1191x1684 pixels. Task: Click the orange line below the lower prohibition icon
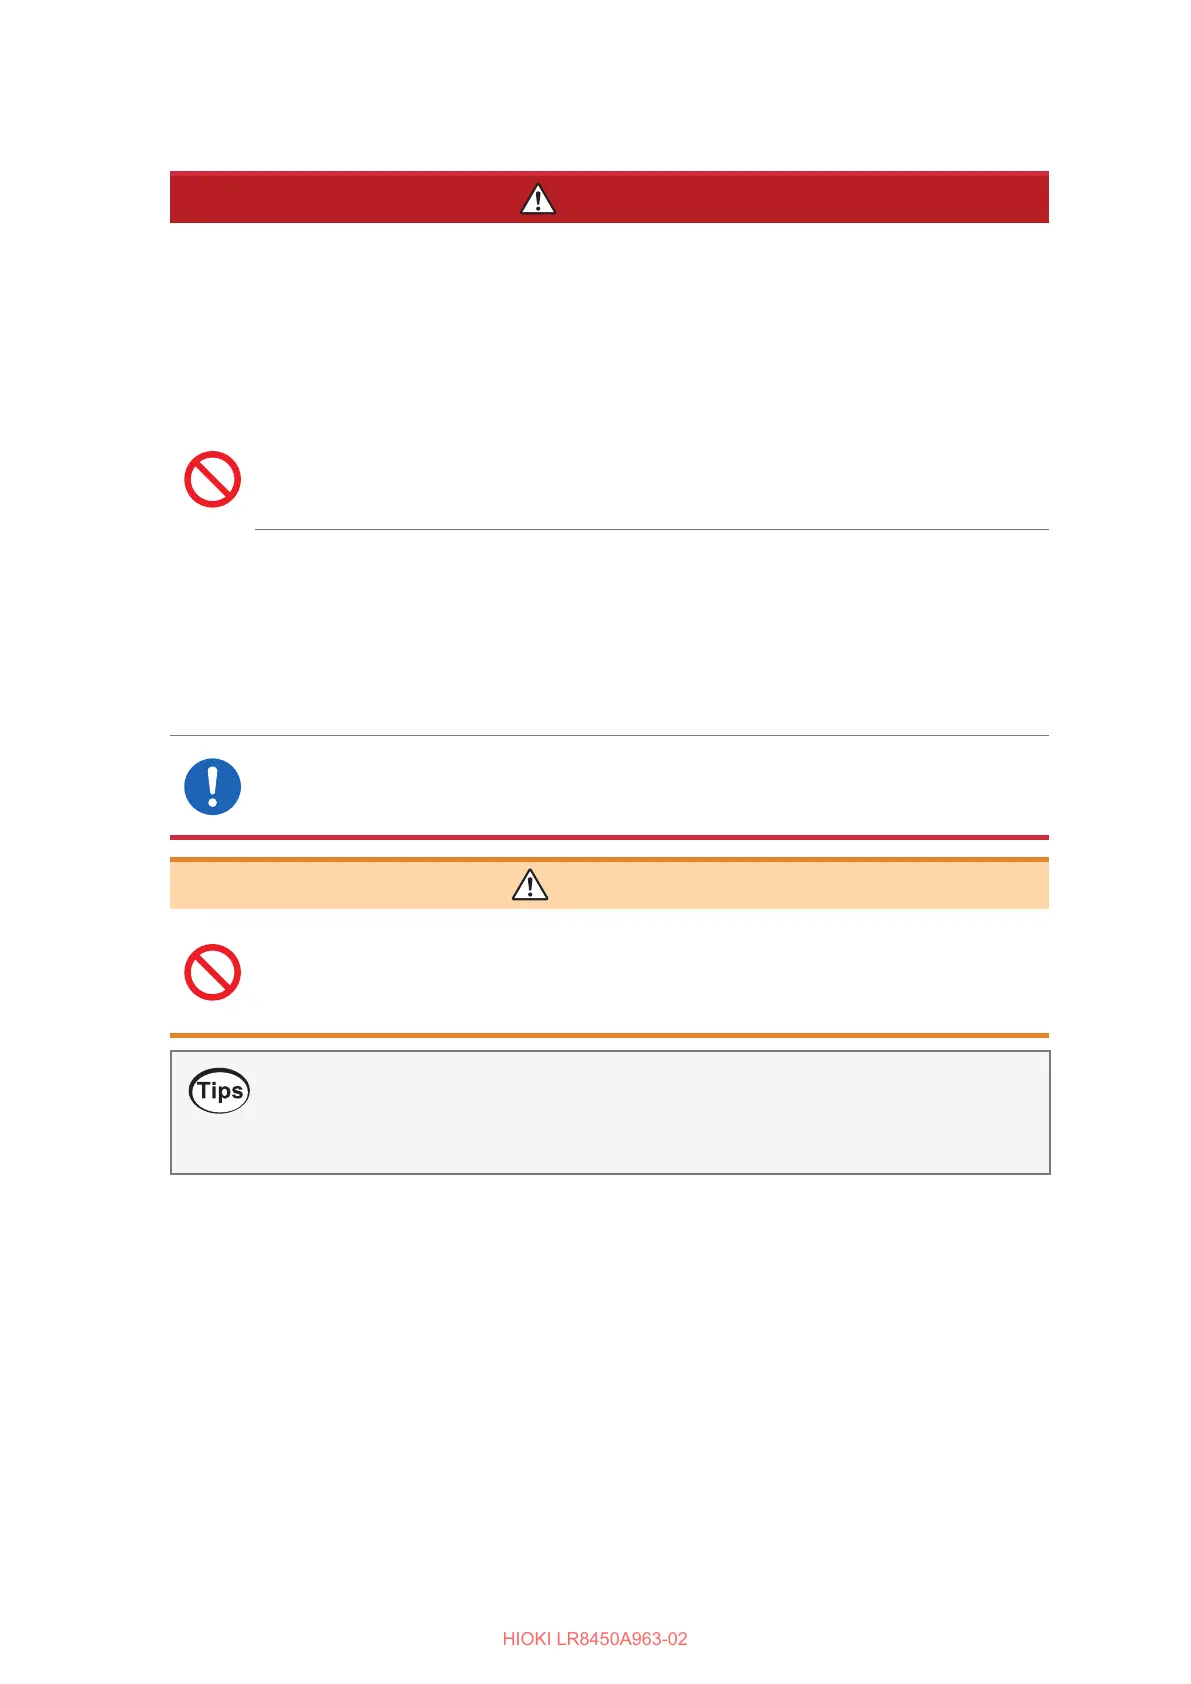click(609, 1035)
